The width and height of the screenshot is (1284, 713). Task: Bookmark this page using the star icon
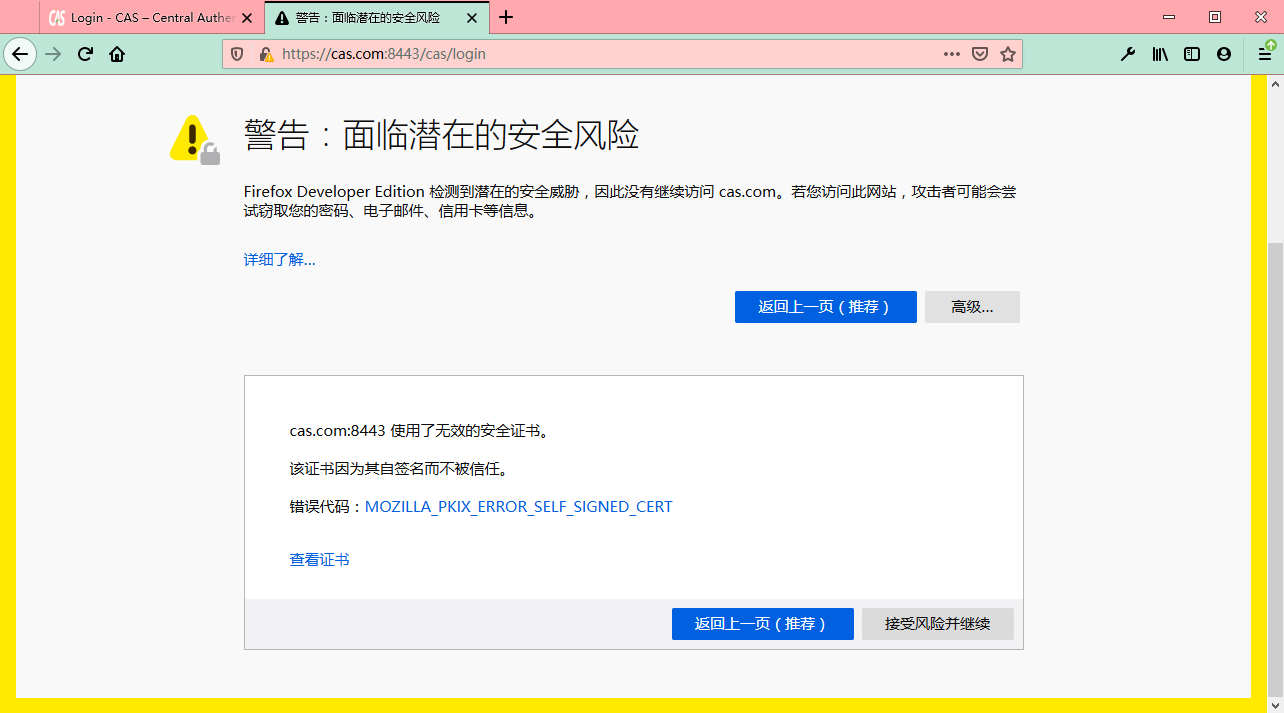pyautogui.click(x=1008, y=54)
